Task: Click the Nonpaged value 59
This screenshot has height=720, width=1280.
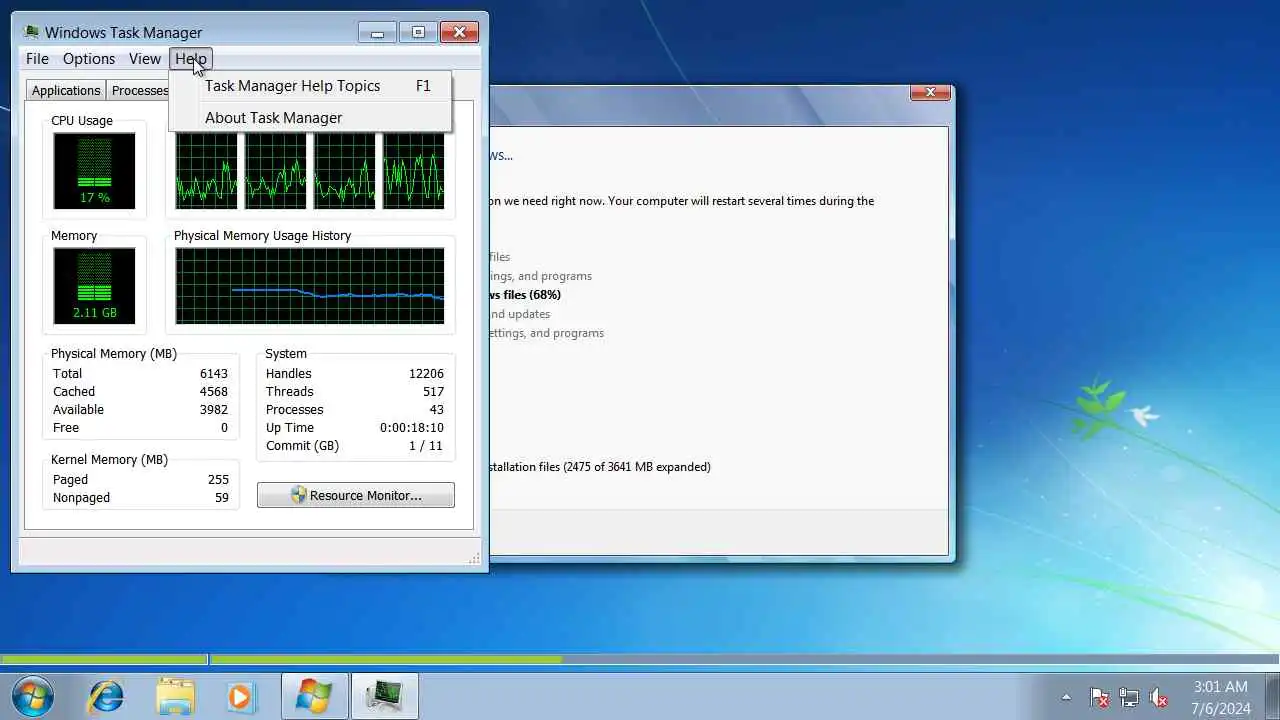Action: click(222, 498)
